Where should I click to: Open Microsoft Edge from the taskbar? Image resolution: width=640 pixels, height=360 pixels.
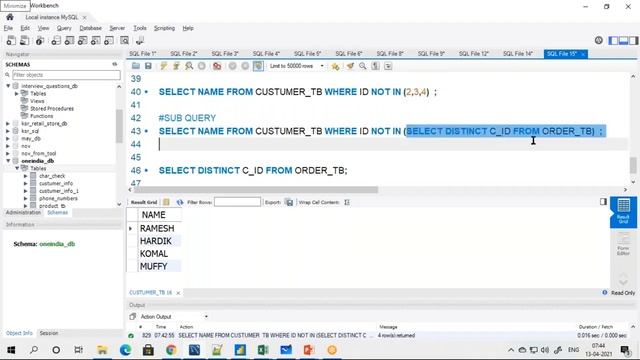125,350
